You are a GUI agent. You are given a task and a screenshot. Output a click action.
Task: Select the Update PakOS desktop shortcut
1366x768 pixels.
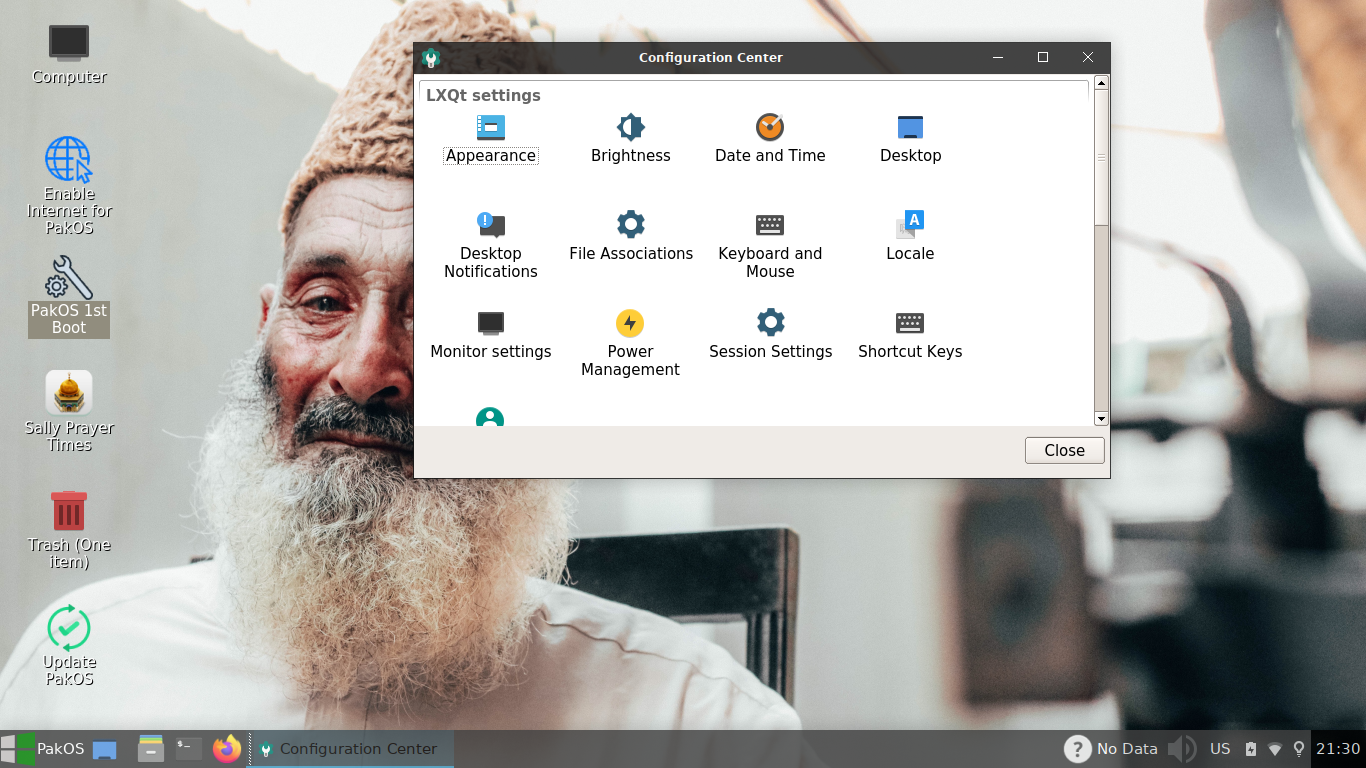(x=69, y=645)
